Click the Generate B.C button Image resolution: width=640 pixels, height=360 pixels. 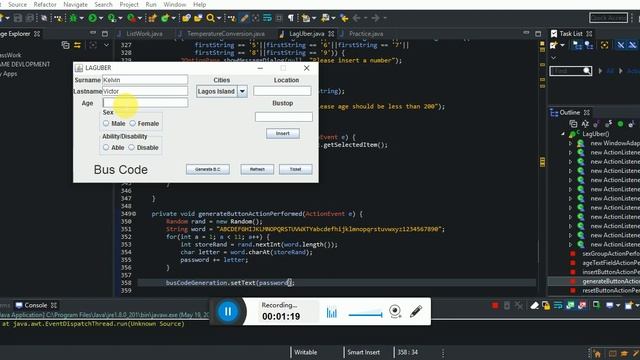click(x=208, y=169)
